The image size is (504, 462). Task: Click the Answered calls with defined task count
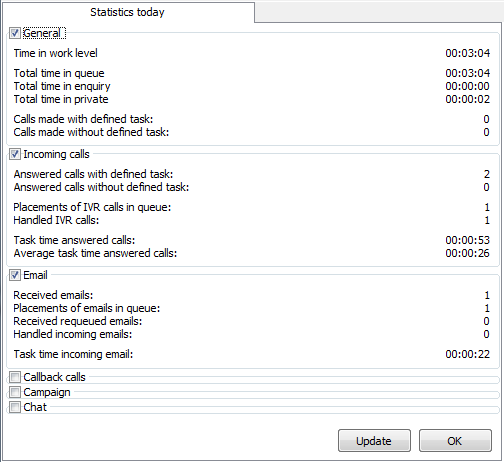click(x=487, y=174)
